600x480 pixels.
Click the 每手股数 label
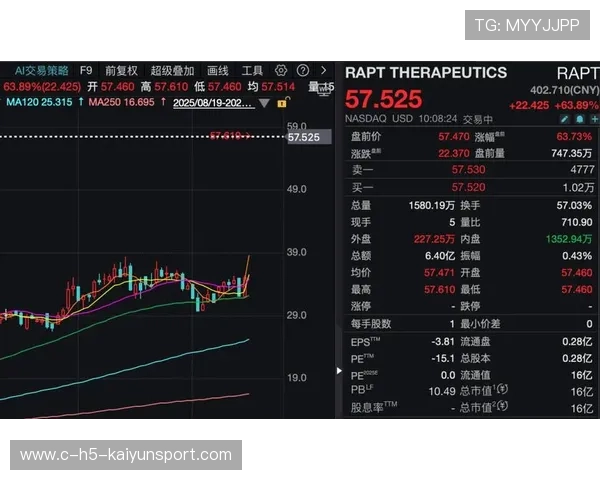[371, 324]
